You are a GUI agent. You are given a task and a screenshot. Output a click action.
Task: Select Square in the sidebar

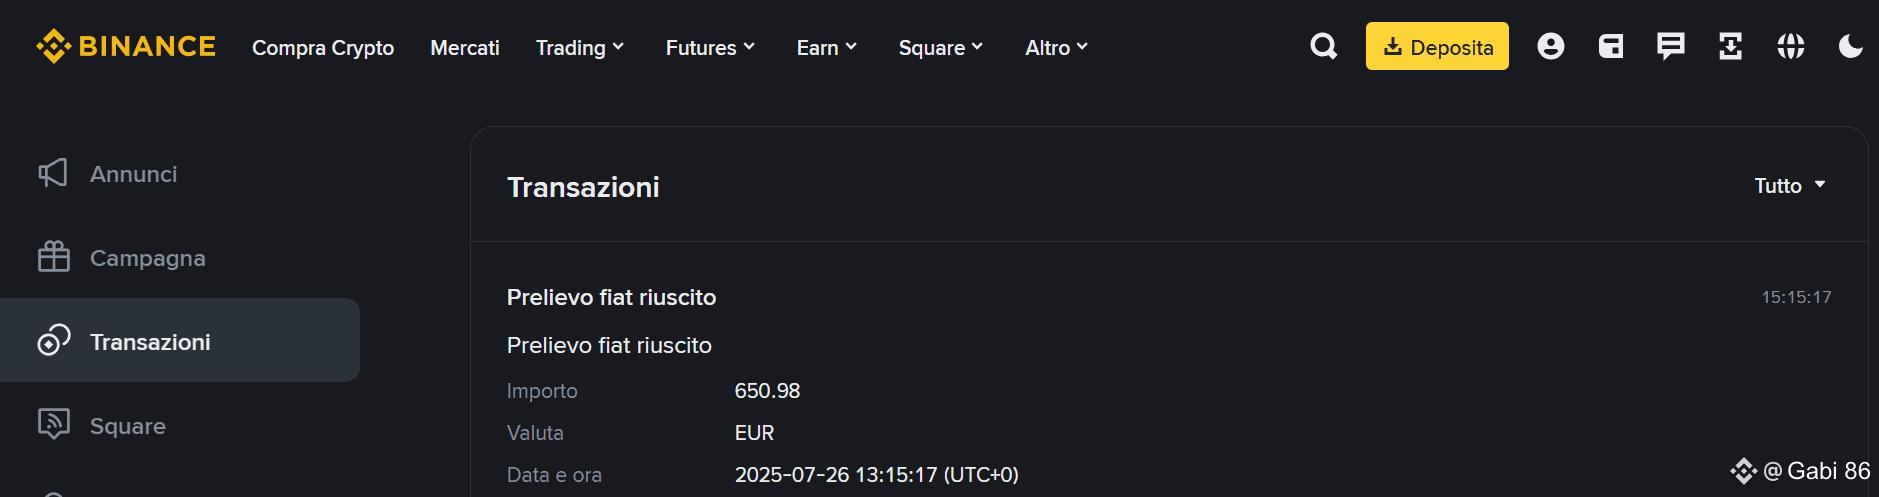pos(127,426)
